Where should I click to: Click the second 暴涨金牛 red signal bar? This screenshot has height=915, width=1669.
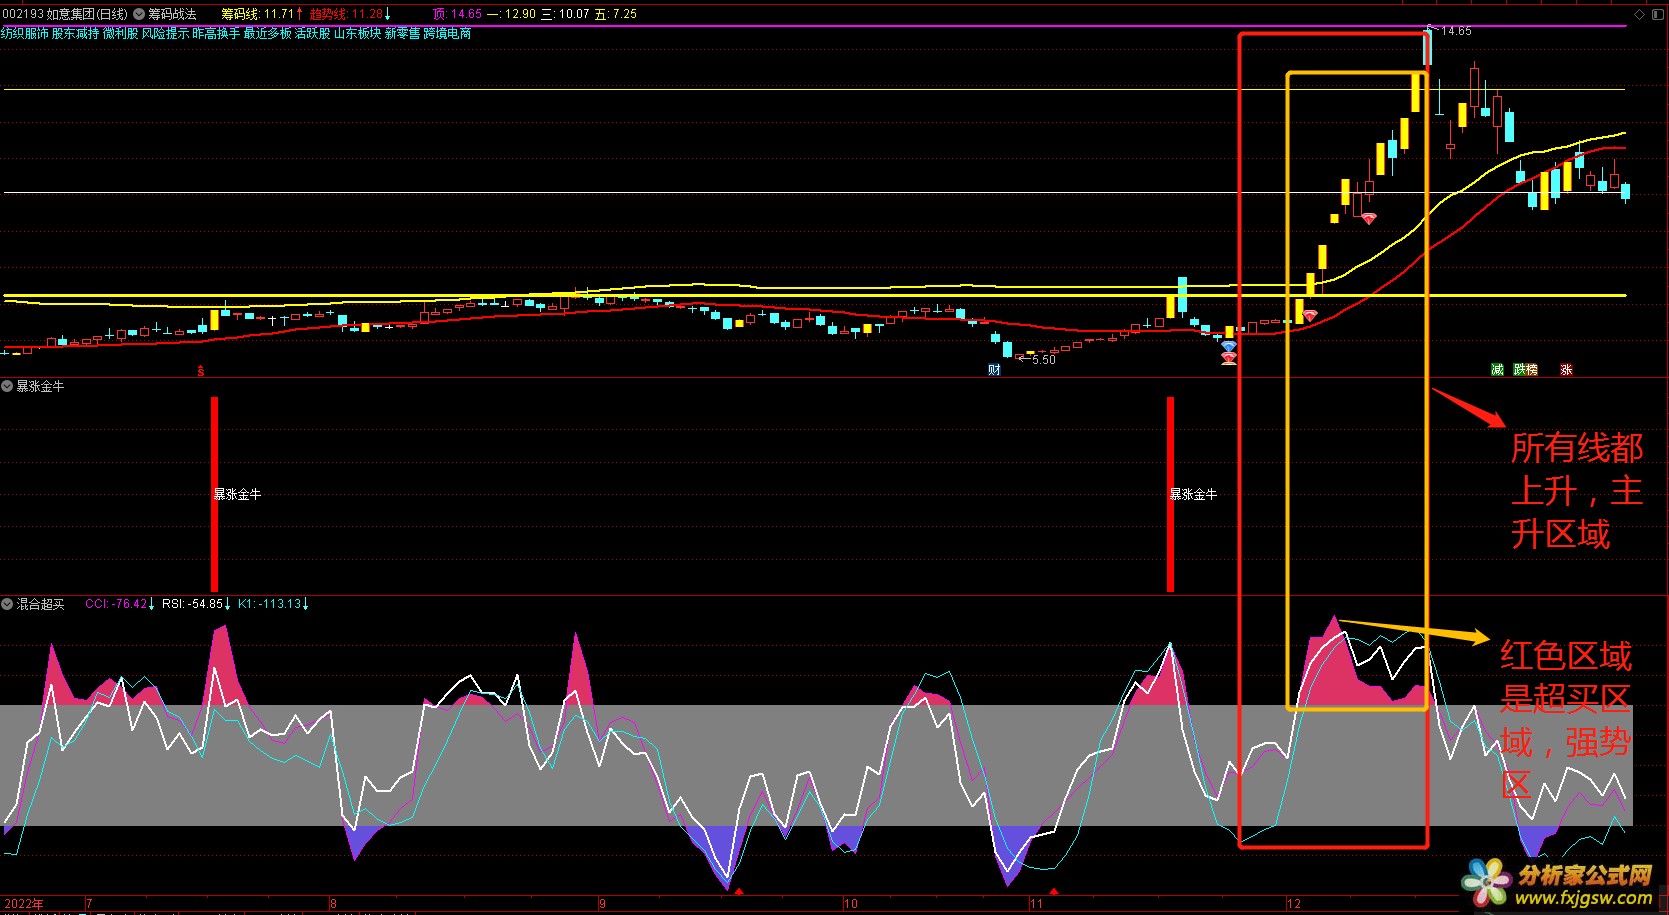(x=1170, y=494)
